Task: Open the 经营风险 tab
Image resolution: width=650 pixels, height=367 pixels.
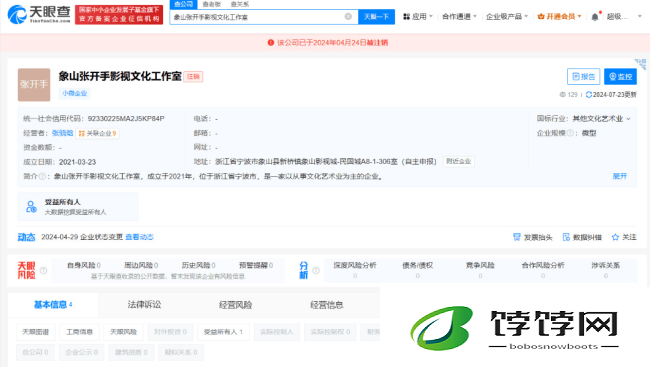Action: [x=235, y=305]
